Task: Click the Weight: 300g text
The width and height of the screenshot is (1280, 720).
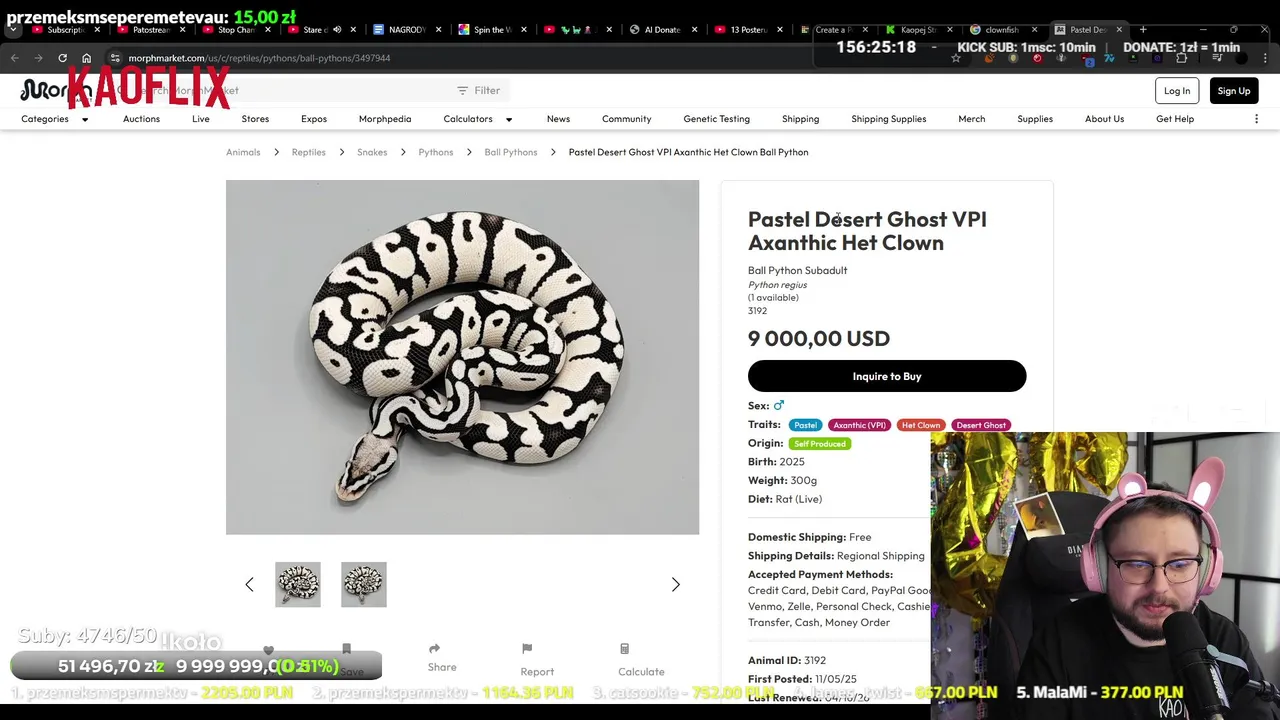Action: pyautogui.click(x=783, y=480)
